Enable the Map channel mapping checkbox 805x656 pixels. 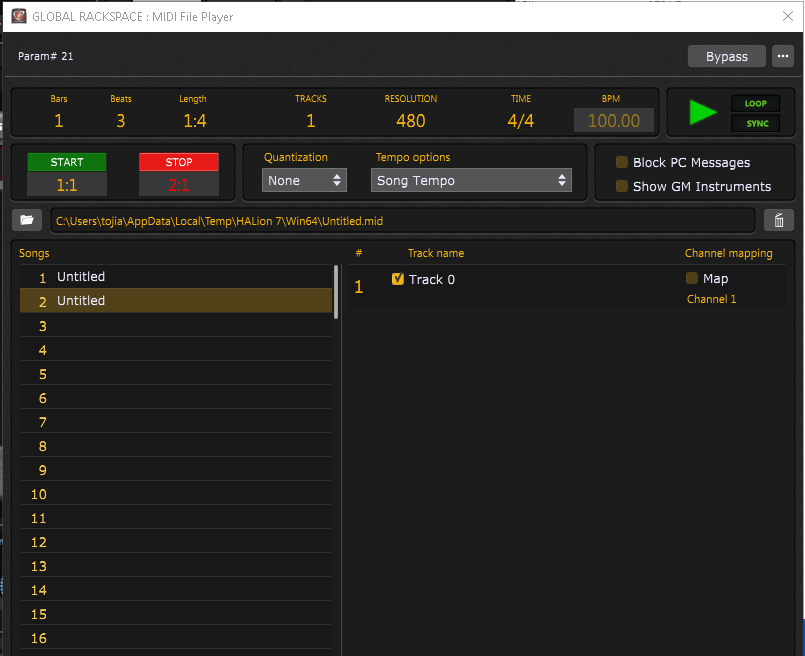click(x=692, y=278)
